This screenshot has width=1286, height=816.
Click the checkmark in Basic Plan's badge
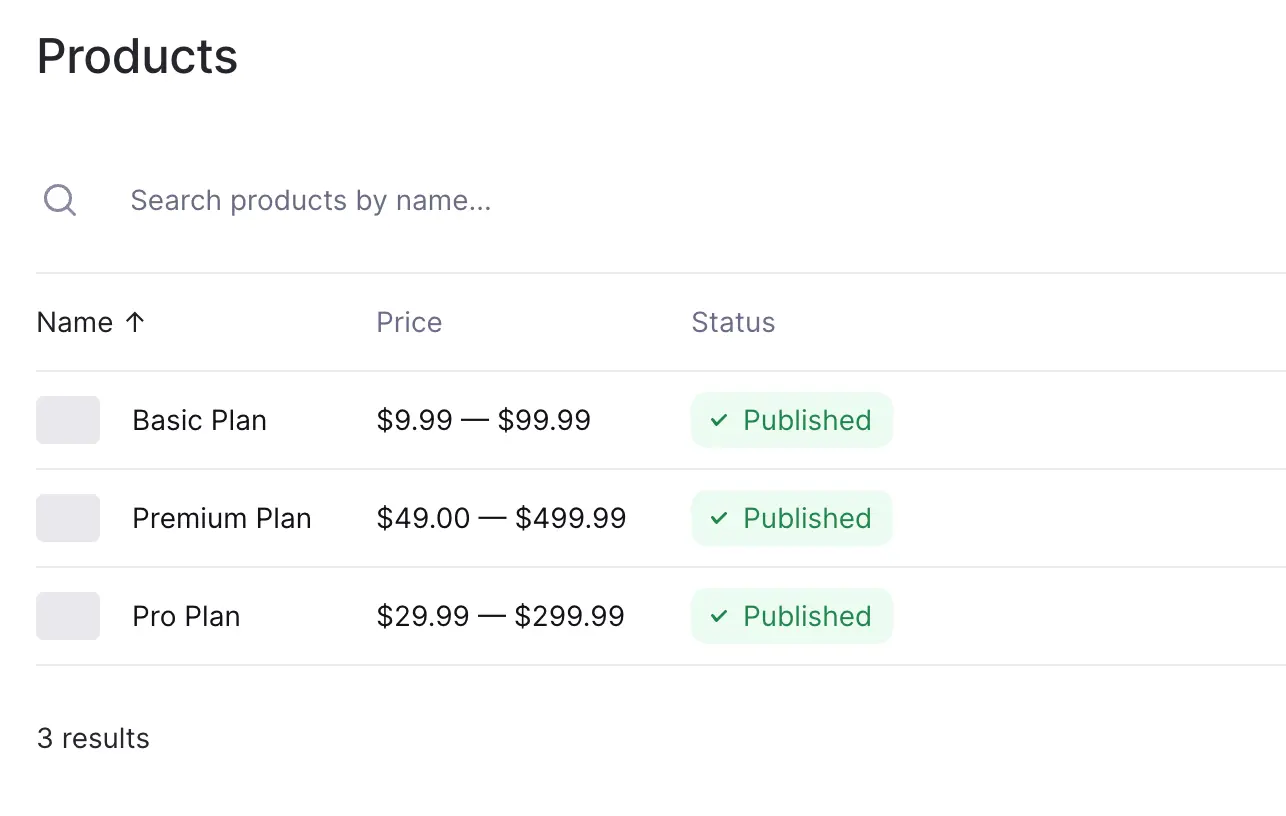click(x=718, y=421)
